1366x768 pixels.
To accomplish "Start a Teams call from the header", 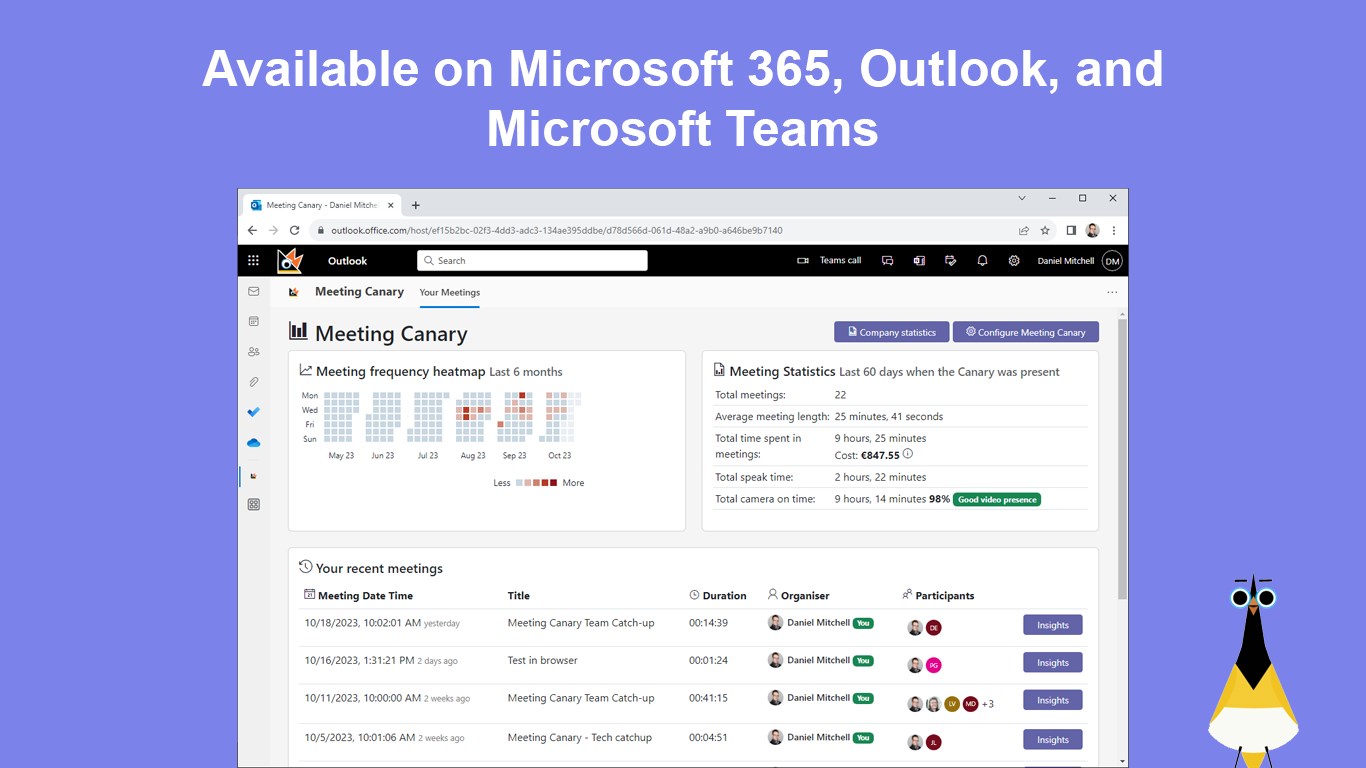I will pyautogui.click(x=829, y=261).
